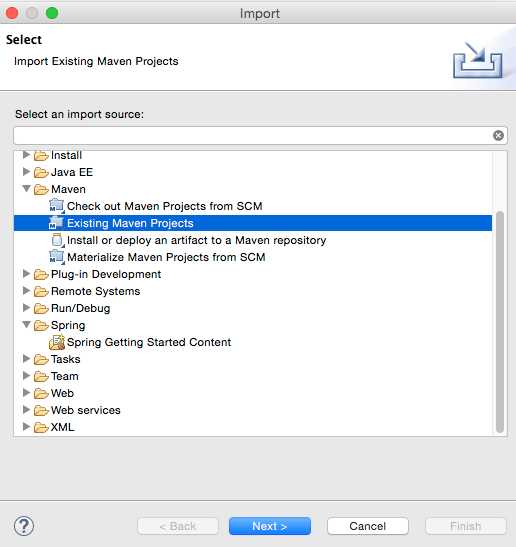516x547 pixels.
Task: Click the Next button
Action: point(270,526)
